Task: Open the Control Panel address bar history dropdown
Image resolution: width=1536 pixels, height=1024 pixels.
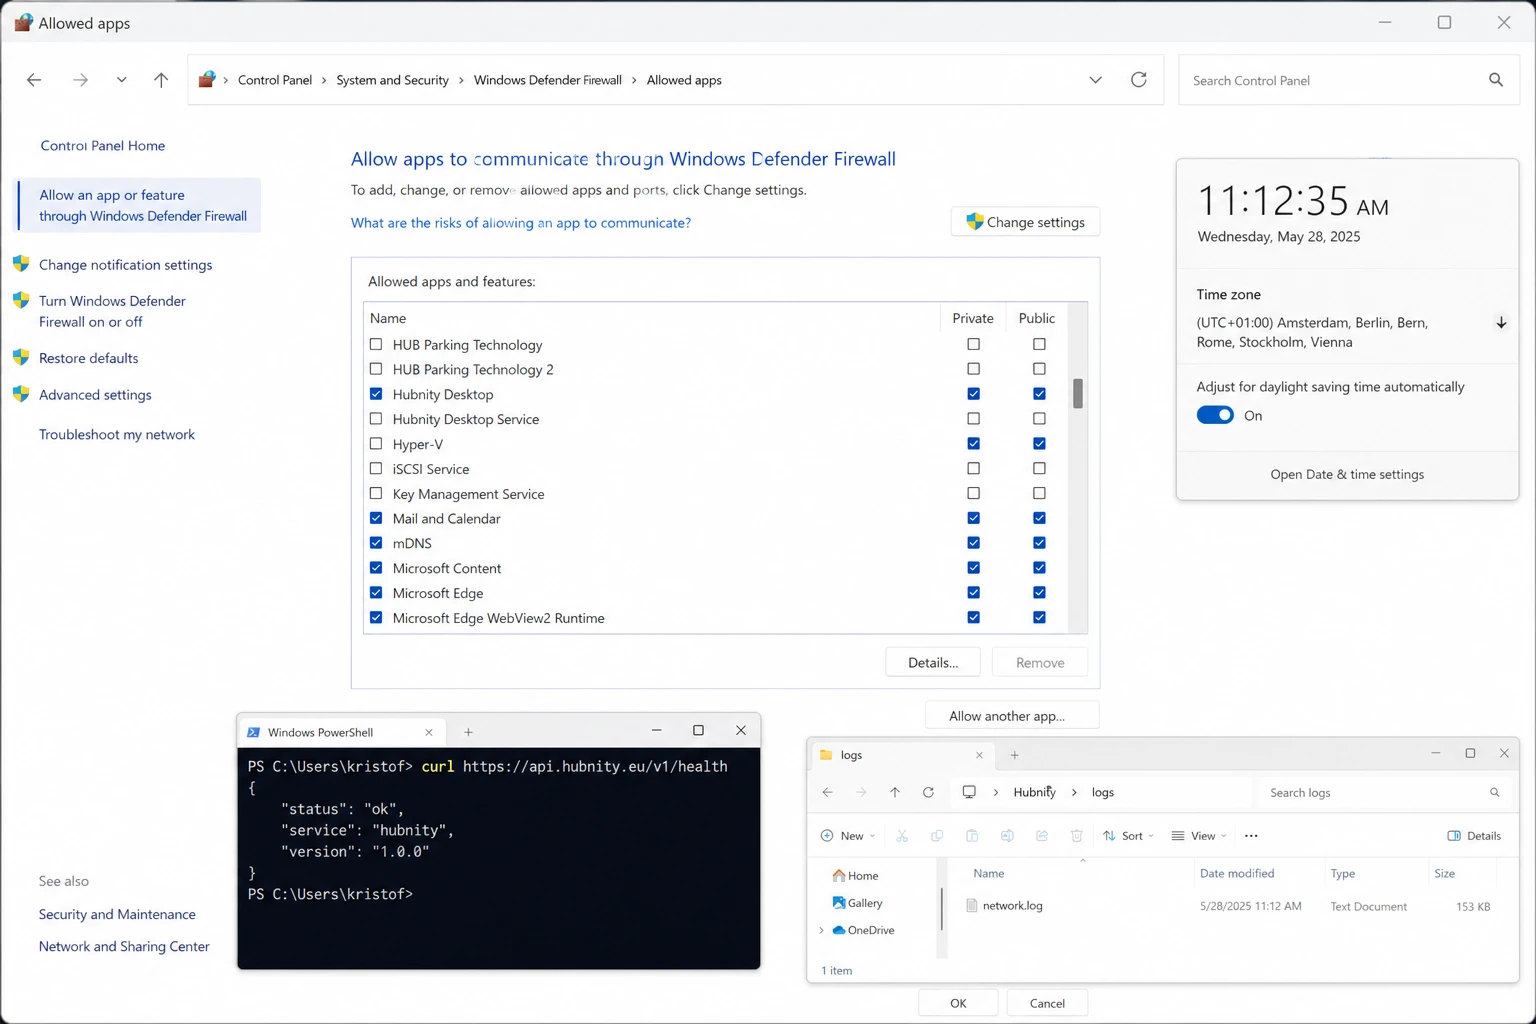Action: (x=1095, y=80)
